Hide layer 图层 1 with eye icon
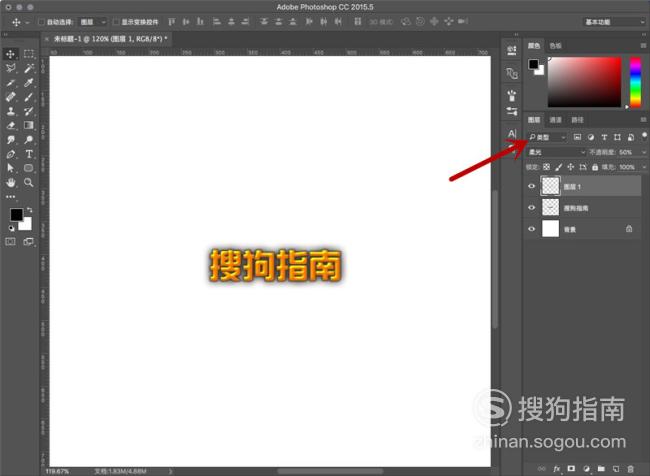650x476 pixels. click(x=531, y=186)
